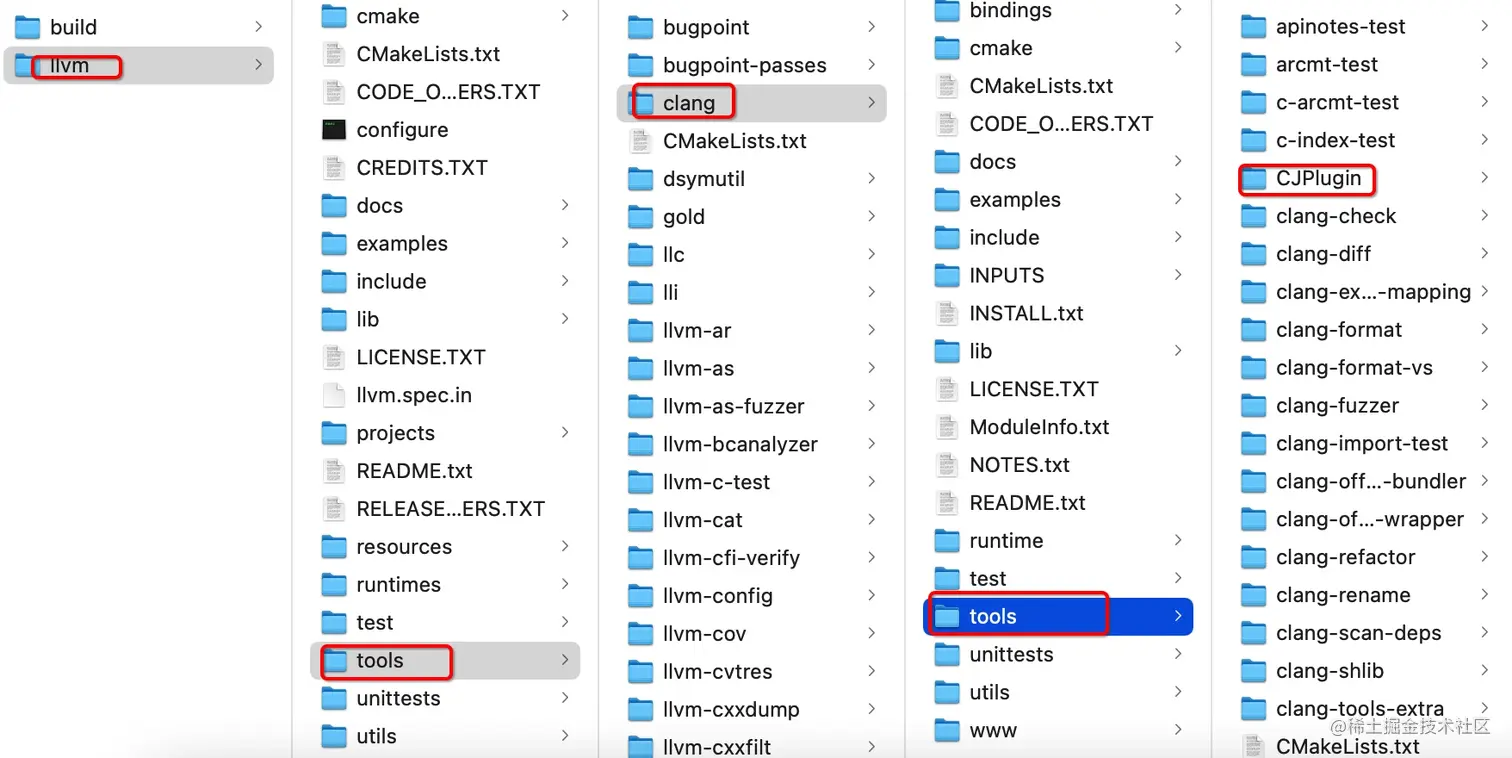Click the clang-fuzzer folder icon
The height and width of the screenshot is (758, 1512).
click(x=1253, y=406)
